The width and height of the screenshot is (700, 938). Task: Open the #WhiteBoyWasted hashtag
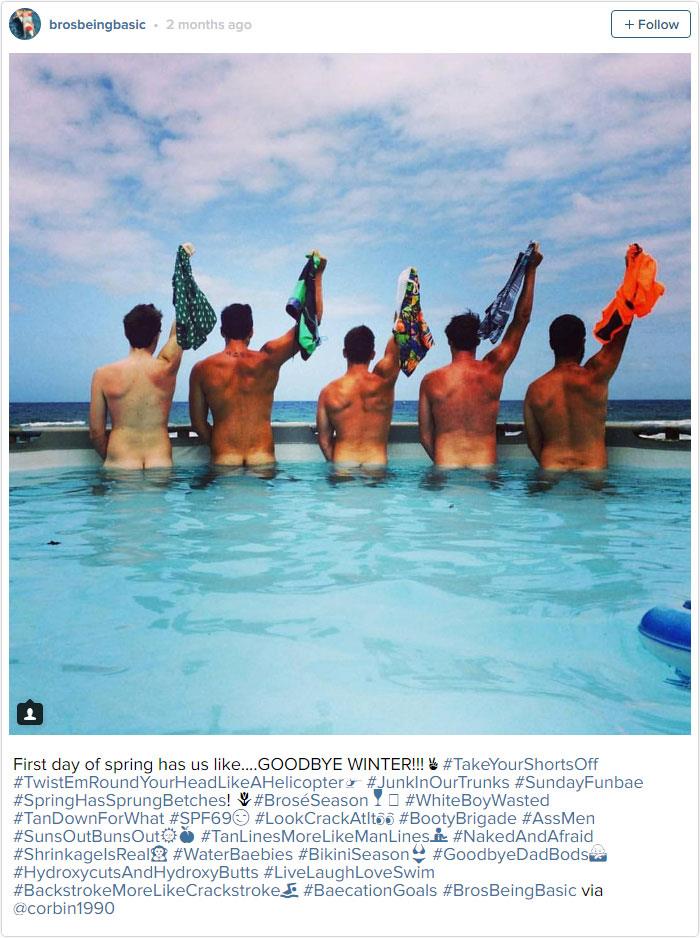click(x=477, y=800)
